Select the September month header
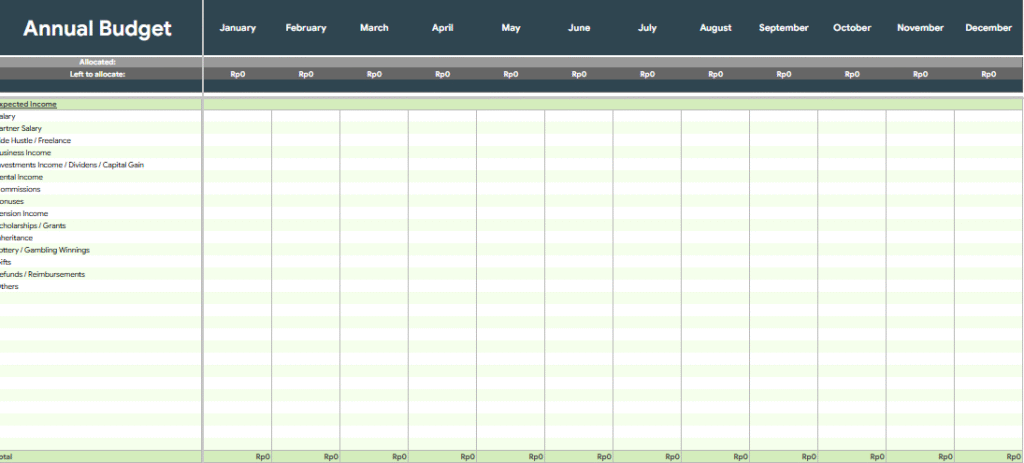 tap(783, 28)
